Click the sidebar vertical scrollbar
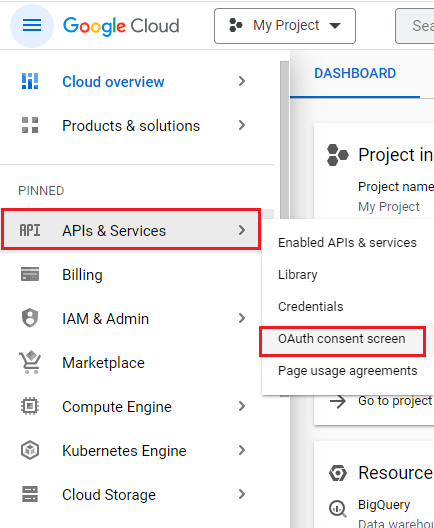Viewport: 434px width, 528px height. [285, 141]
